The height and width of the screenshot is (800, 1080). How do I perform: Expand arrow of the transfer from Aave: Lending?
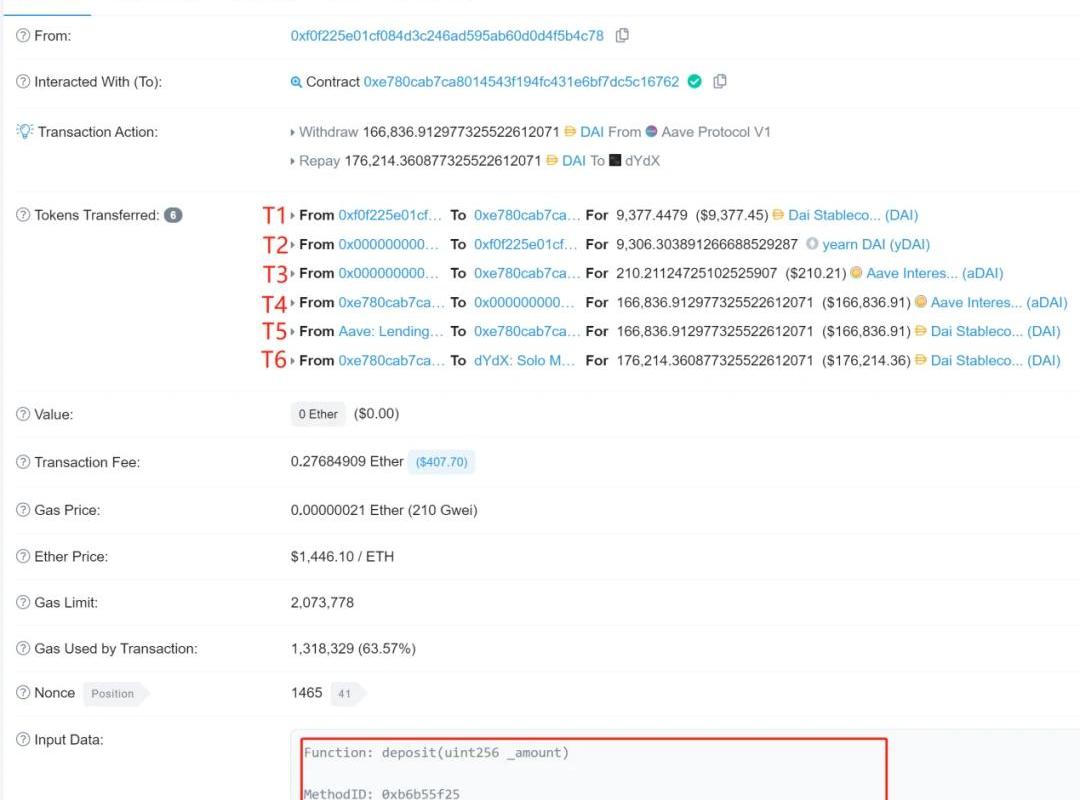tap(292, 331)
